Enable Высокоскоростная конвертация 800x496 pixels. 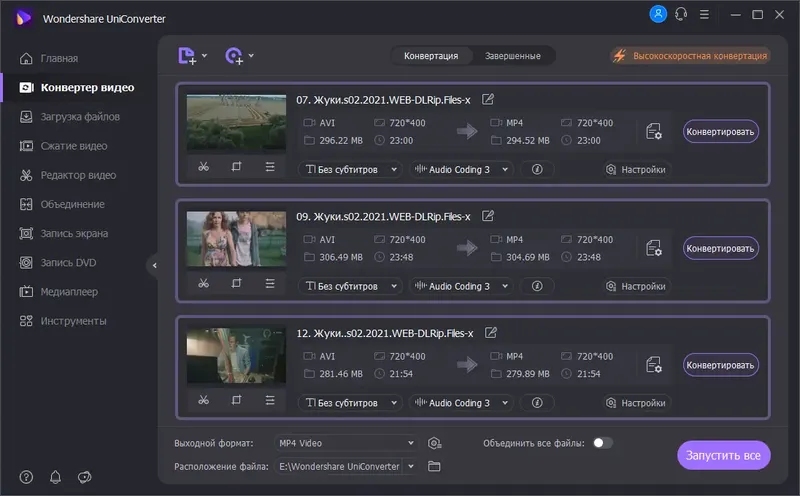tap(691, 56)
